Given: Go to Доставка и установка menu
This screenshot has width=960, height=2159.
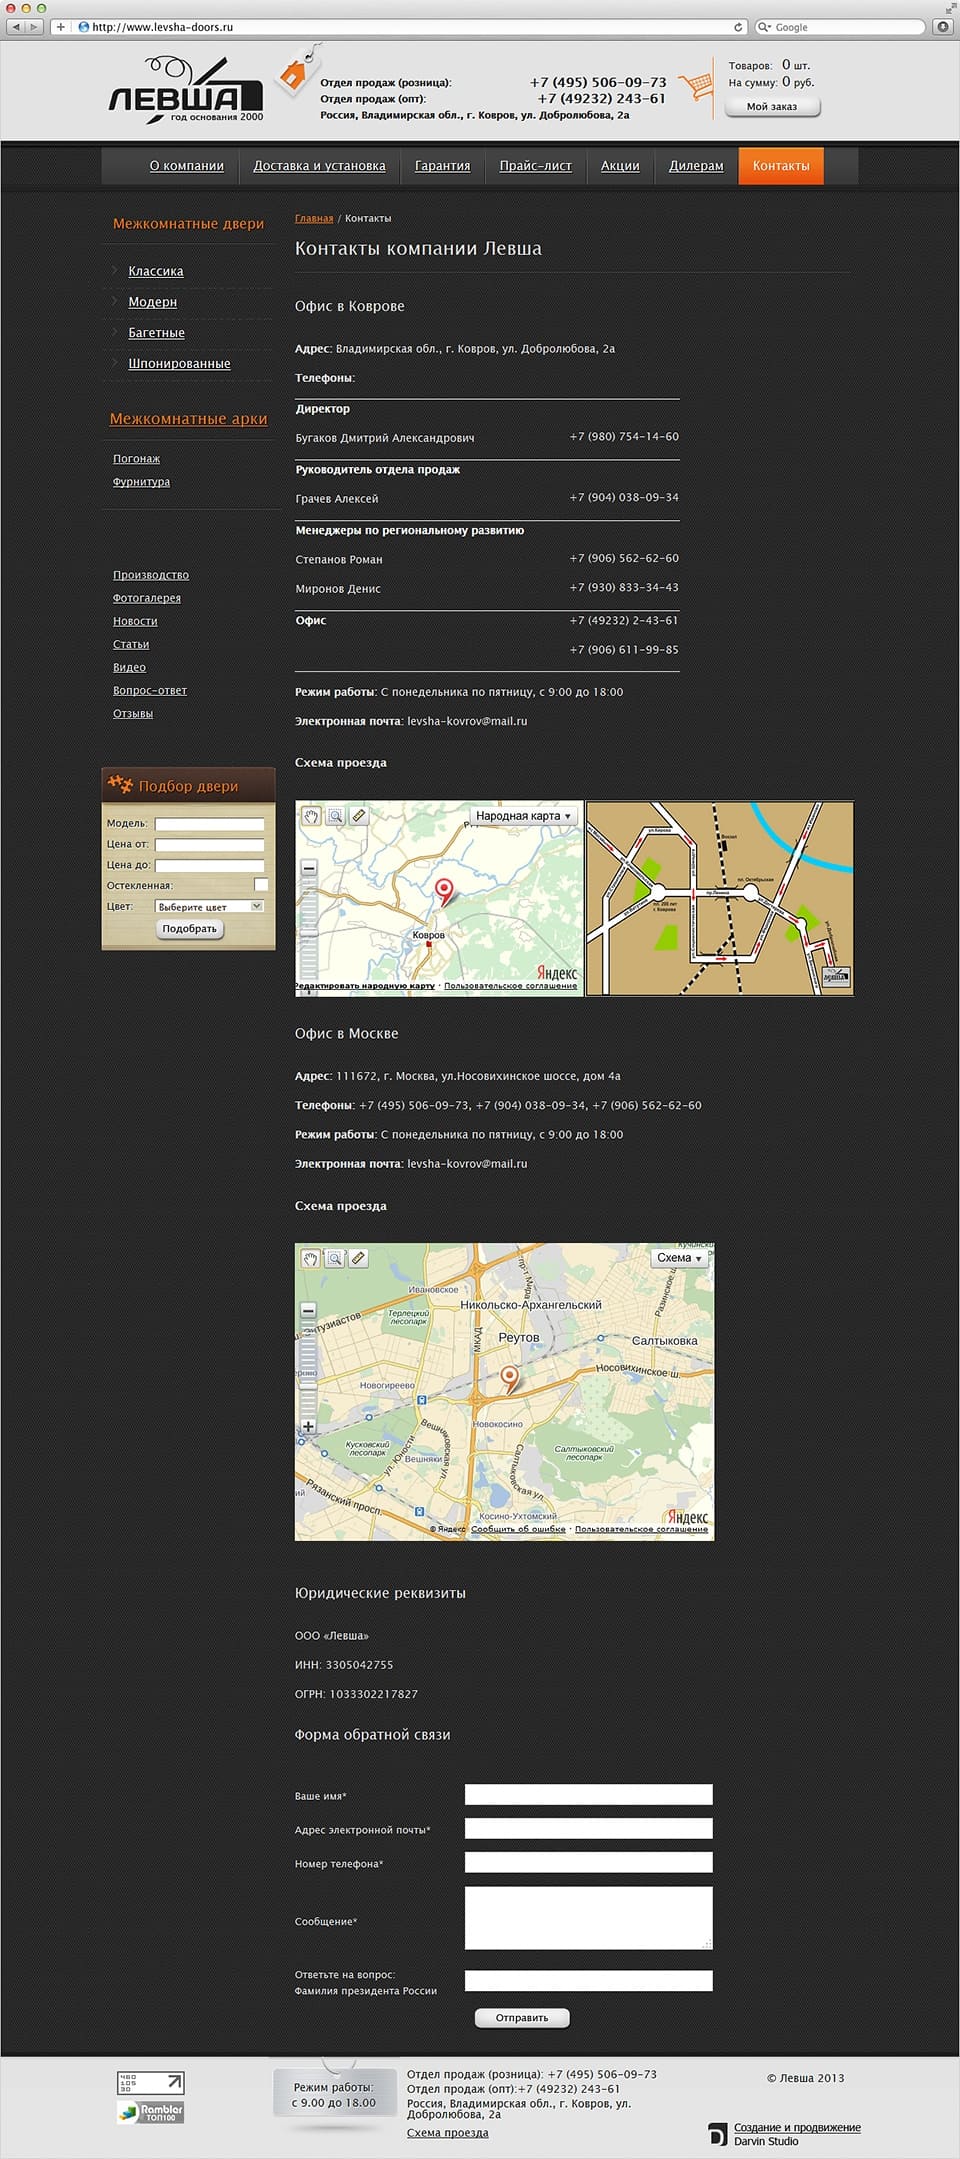Looking at the screenshot, I should (319, 166).
